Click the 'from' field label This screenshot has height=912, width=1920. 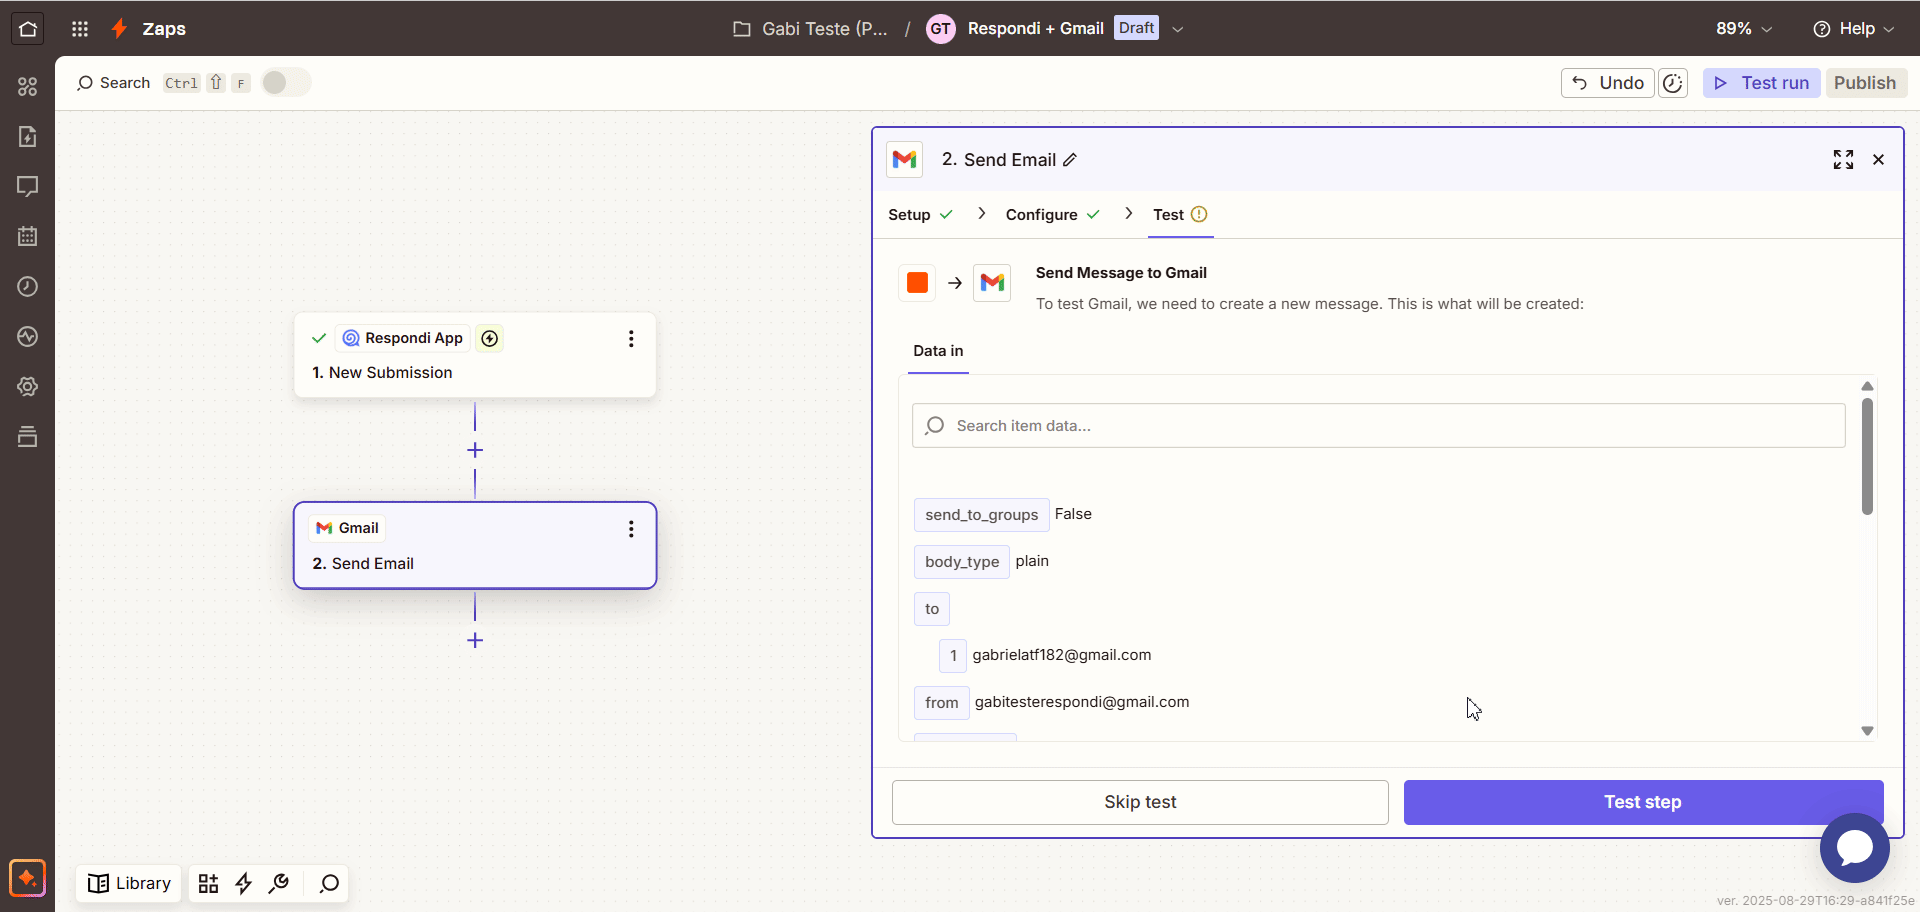click(941, 703)
